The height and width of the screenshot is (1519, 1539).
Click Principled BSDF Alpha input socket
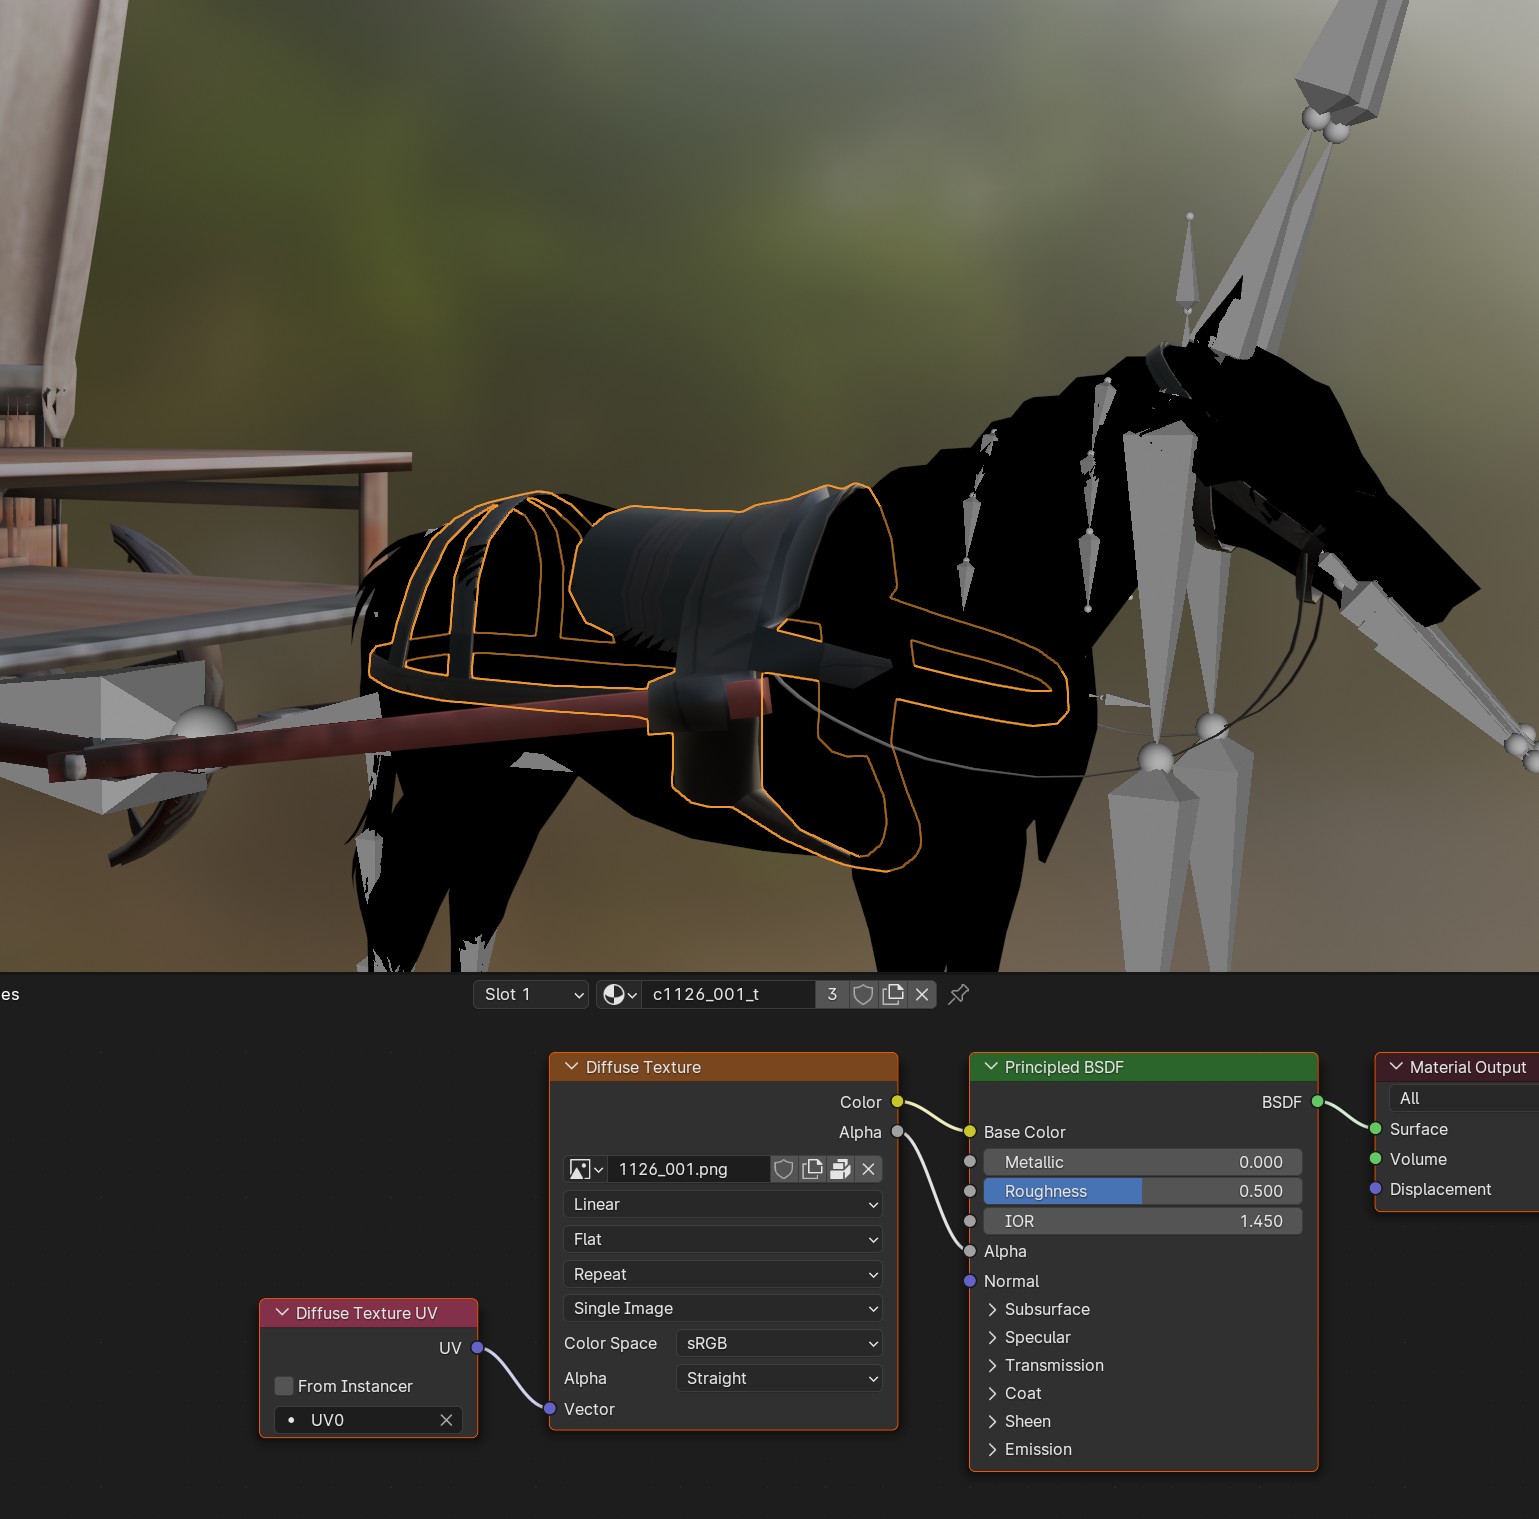click(x=969, y=1251)
